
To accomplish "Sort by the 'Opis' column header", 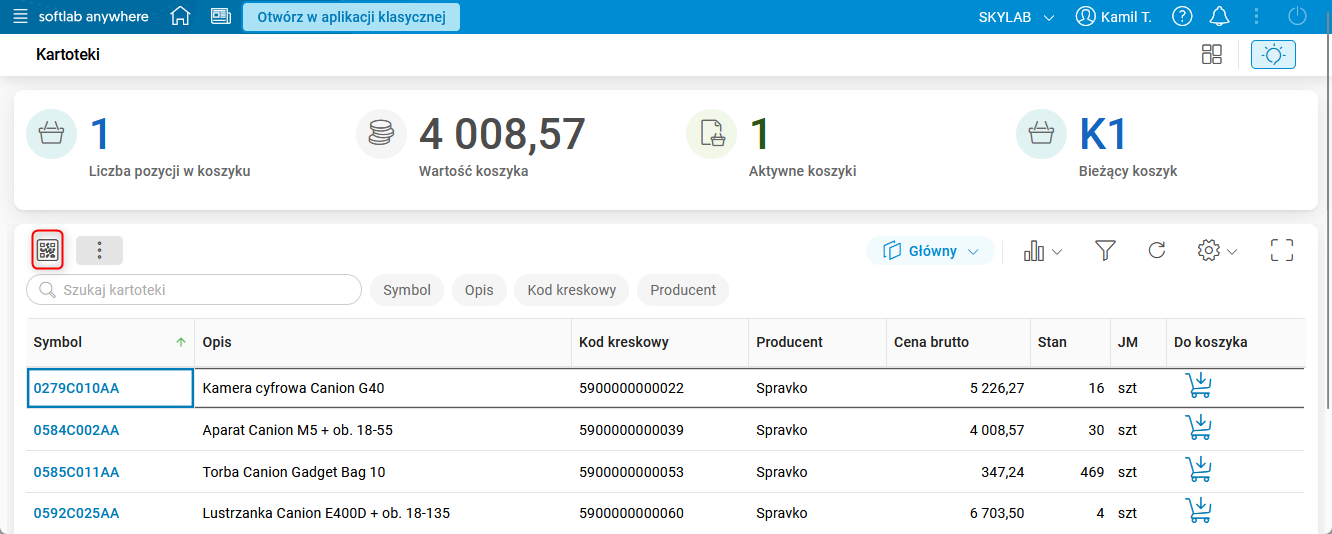I will tap(383, 342).
